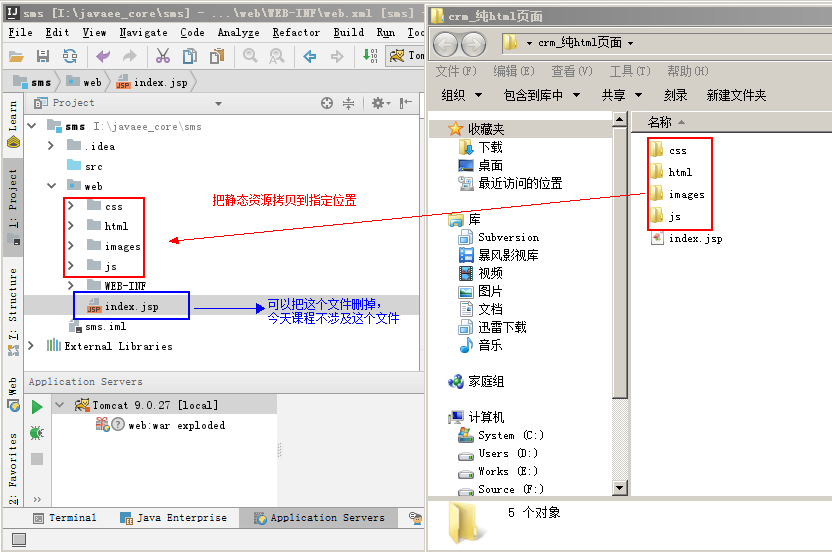Navigate Forward with right arrow icon
This screenshot has height=552, width=832.
[336, 56]
